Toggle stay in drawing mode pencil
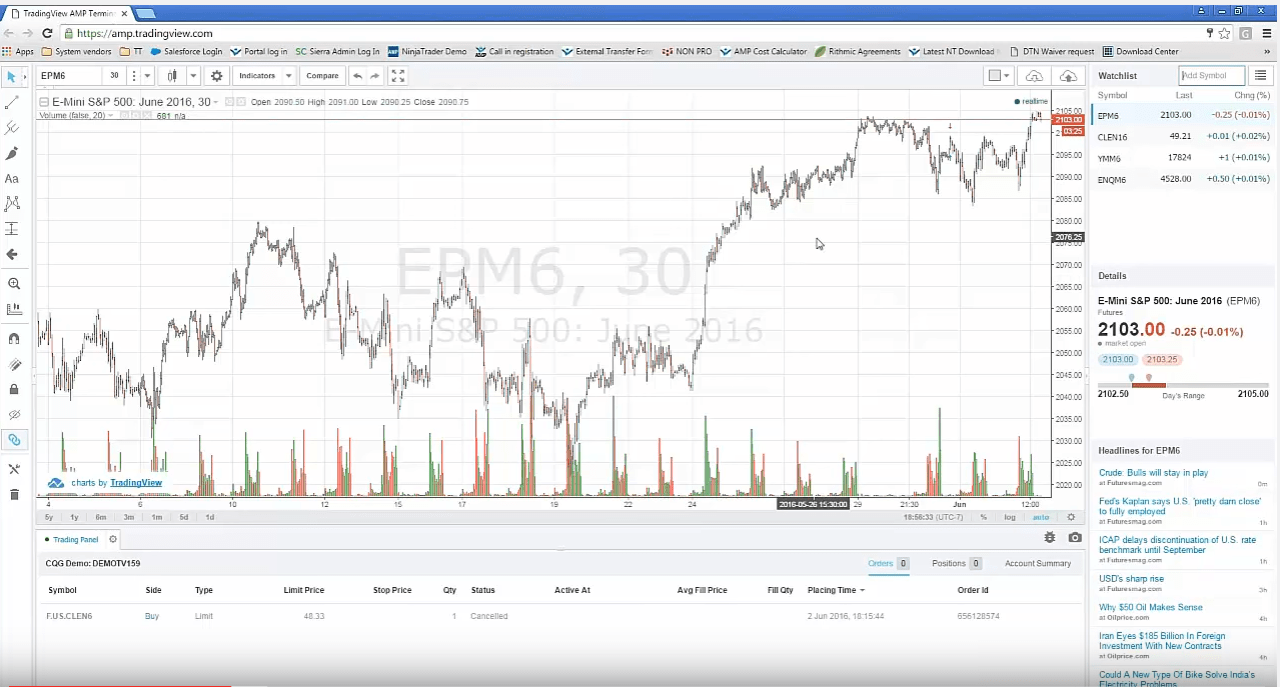 click(13, 365)
